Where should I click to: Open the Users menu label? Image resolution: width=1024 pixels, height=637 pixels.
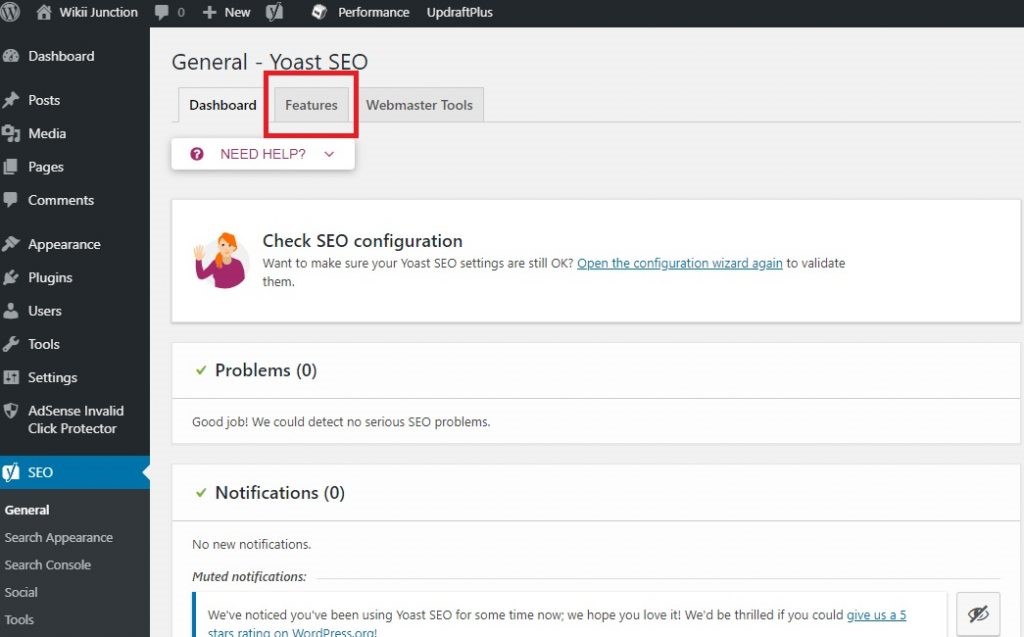click(44, 311)
